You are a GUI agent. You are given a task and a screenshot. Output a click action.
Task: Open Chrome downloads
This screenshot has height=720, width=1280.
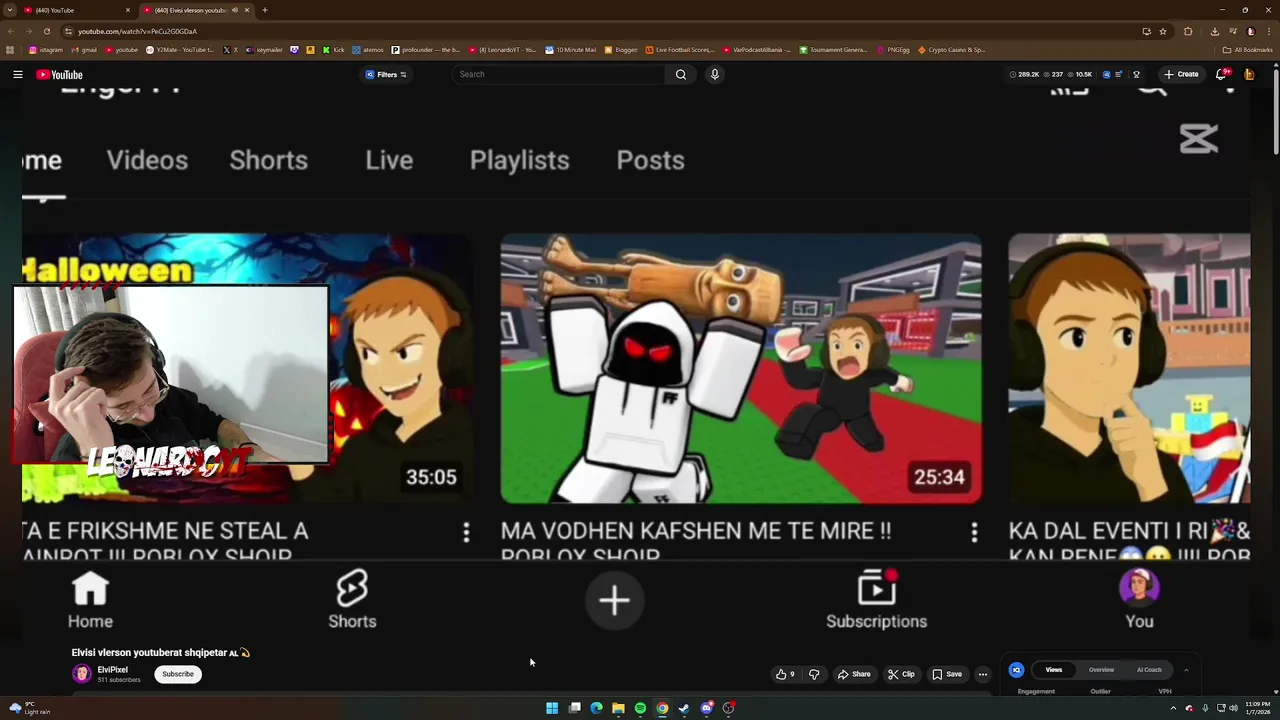[1214, 31]
